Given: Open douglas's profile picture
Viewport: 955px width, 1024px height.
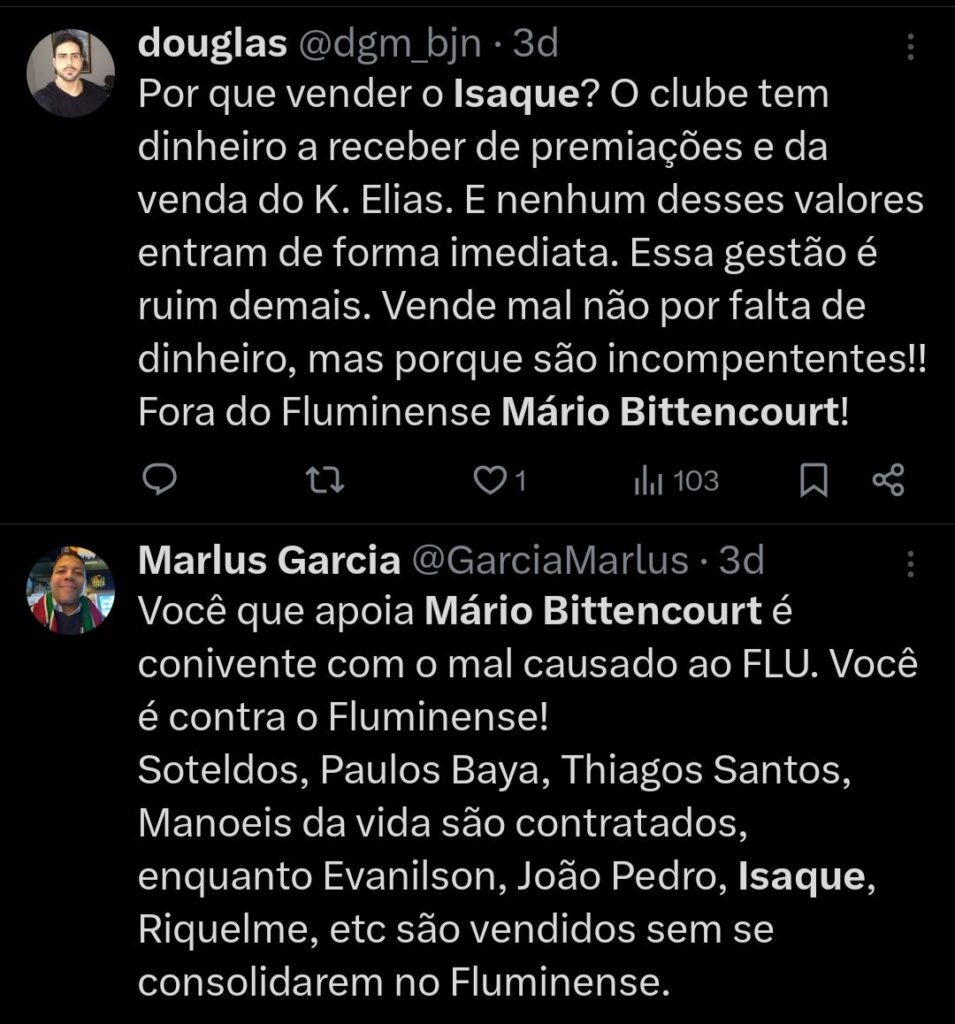Looking at the screenshot, I should click(x=71, y=73).
